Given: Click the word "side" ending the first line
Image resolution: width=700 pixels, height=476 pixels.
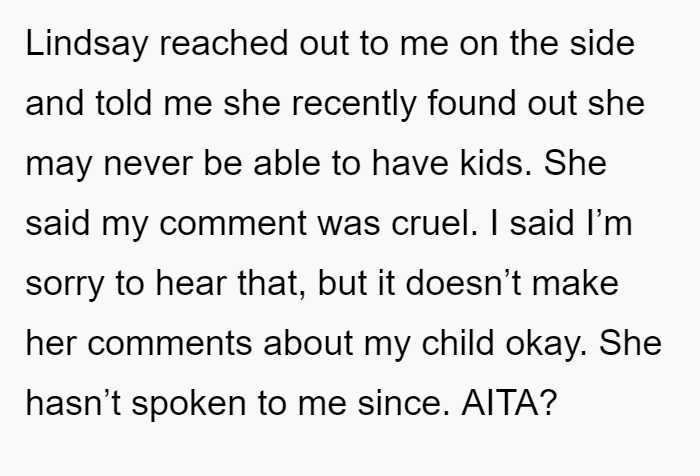Looking at the screenshot, I should (602, 43).
